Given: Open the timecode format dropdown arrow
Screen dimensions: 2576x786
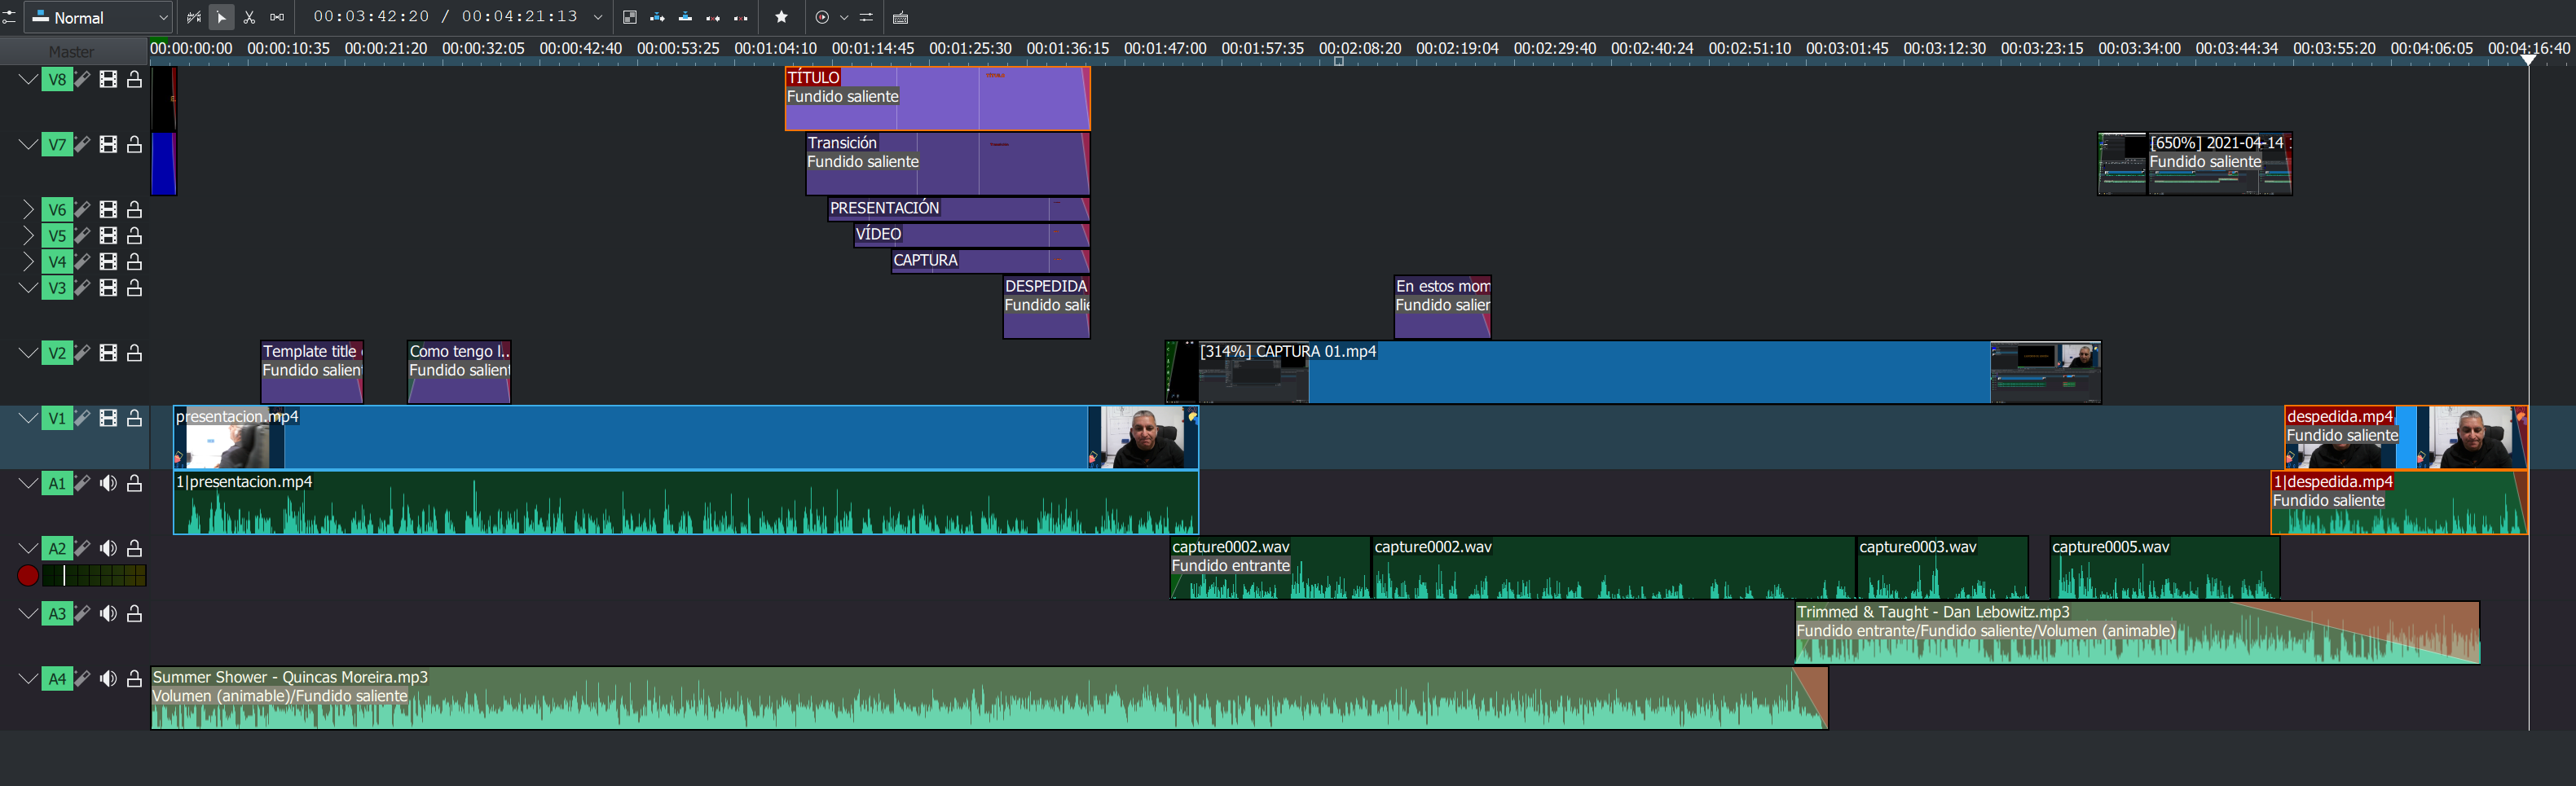Looking at the screenshot, I should [598, 17].
